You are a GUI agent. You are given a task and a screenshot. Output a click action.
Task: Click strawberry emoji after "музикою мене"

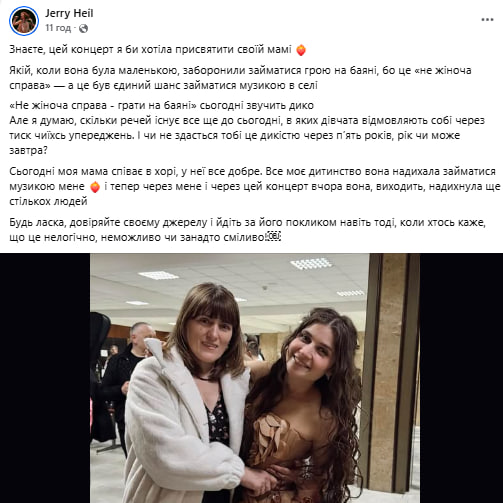(x=95, y=187)
